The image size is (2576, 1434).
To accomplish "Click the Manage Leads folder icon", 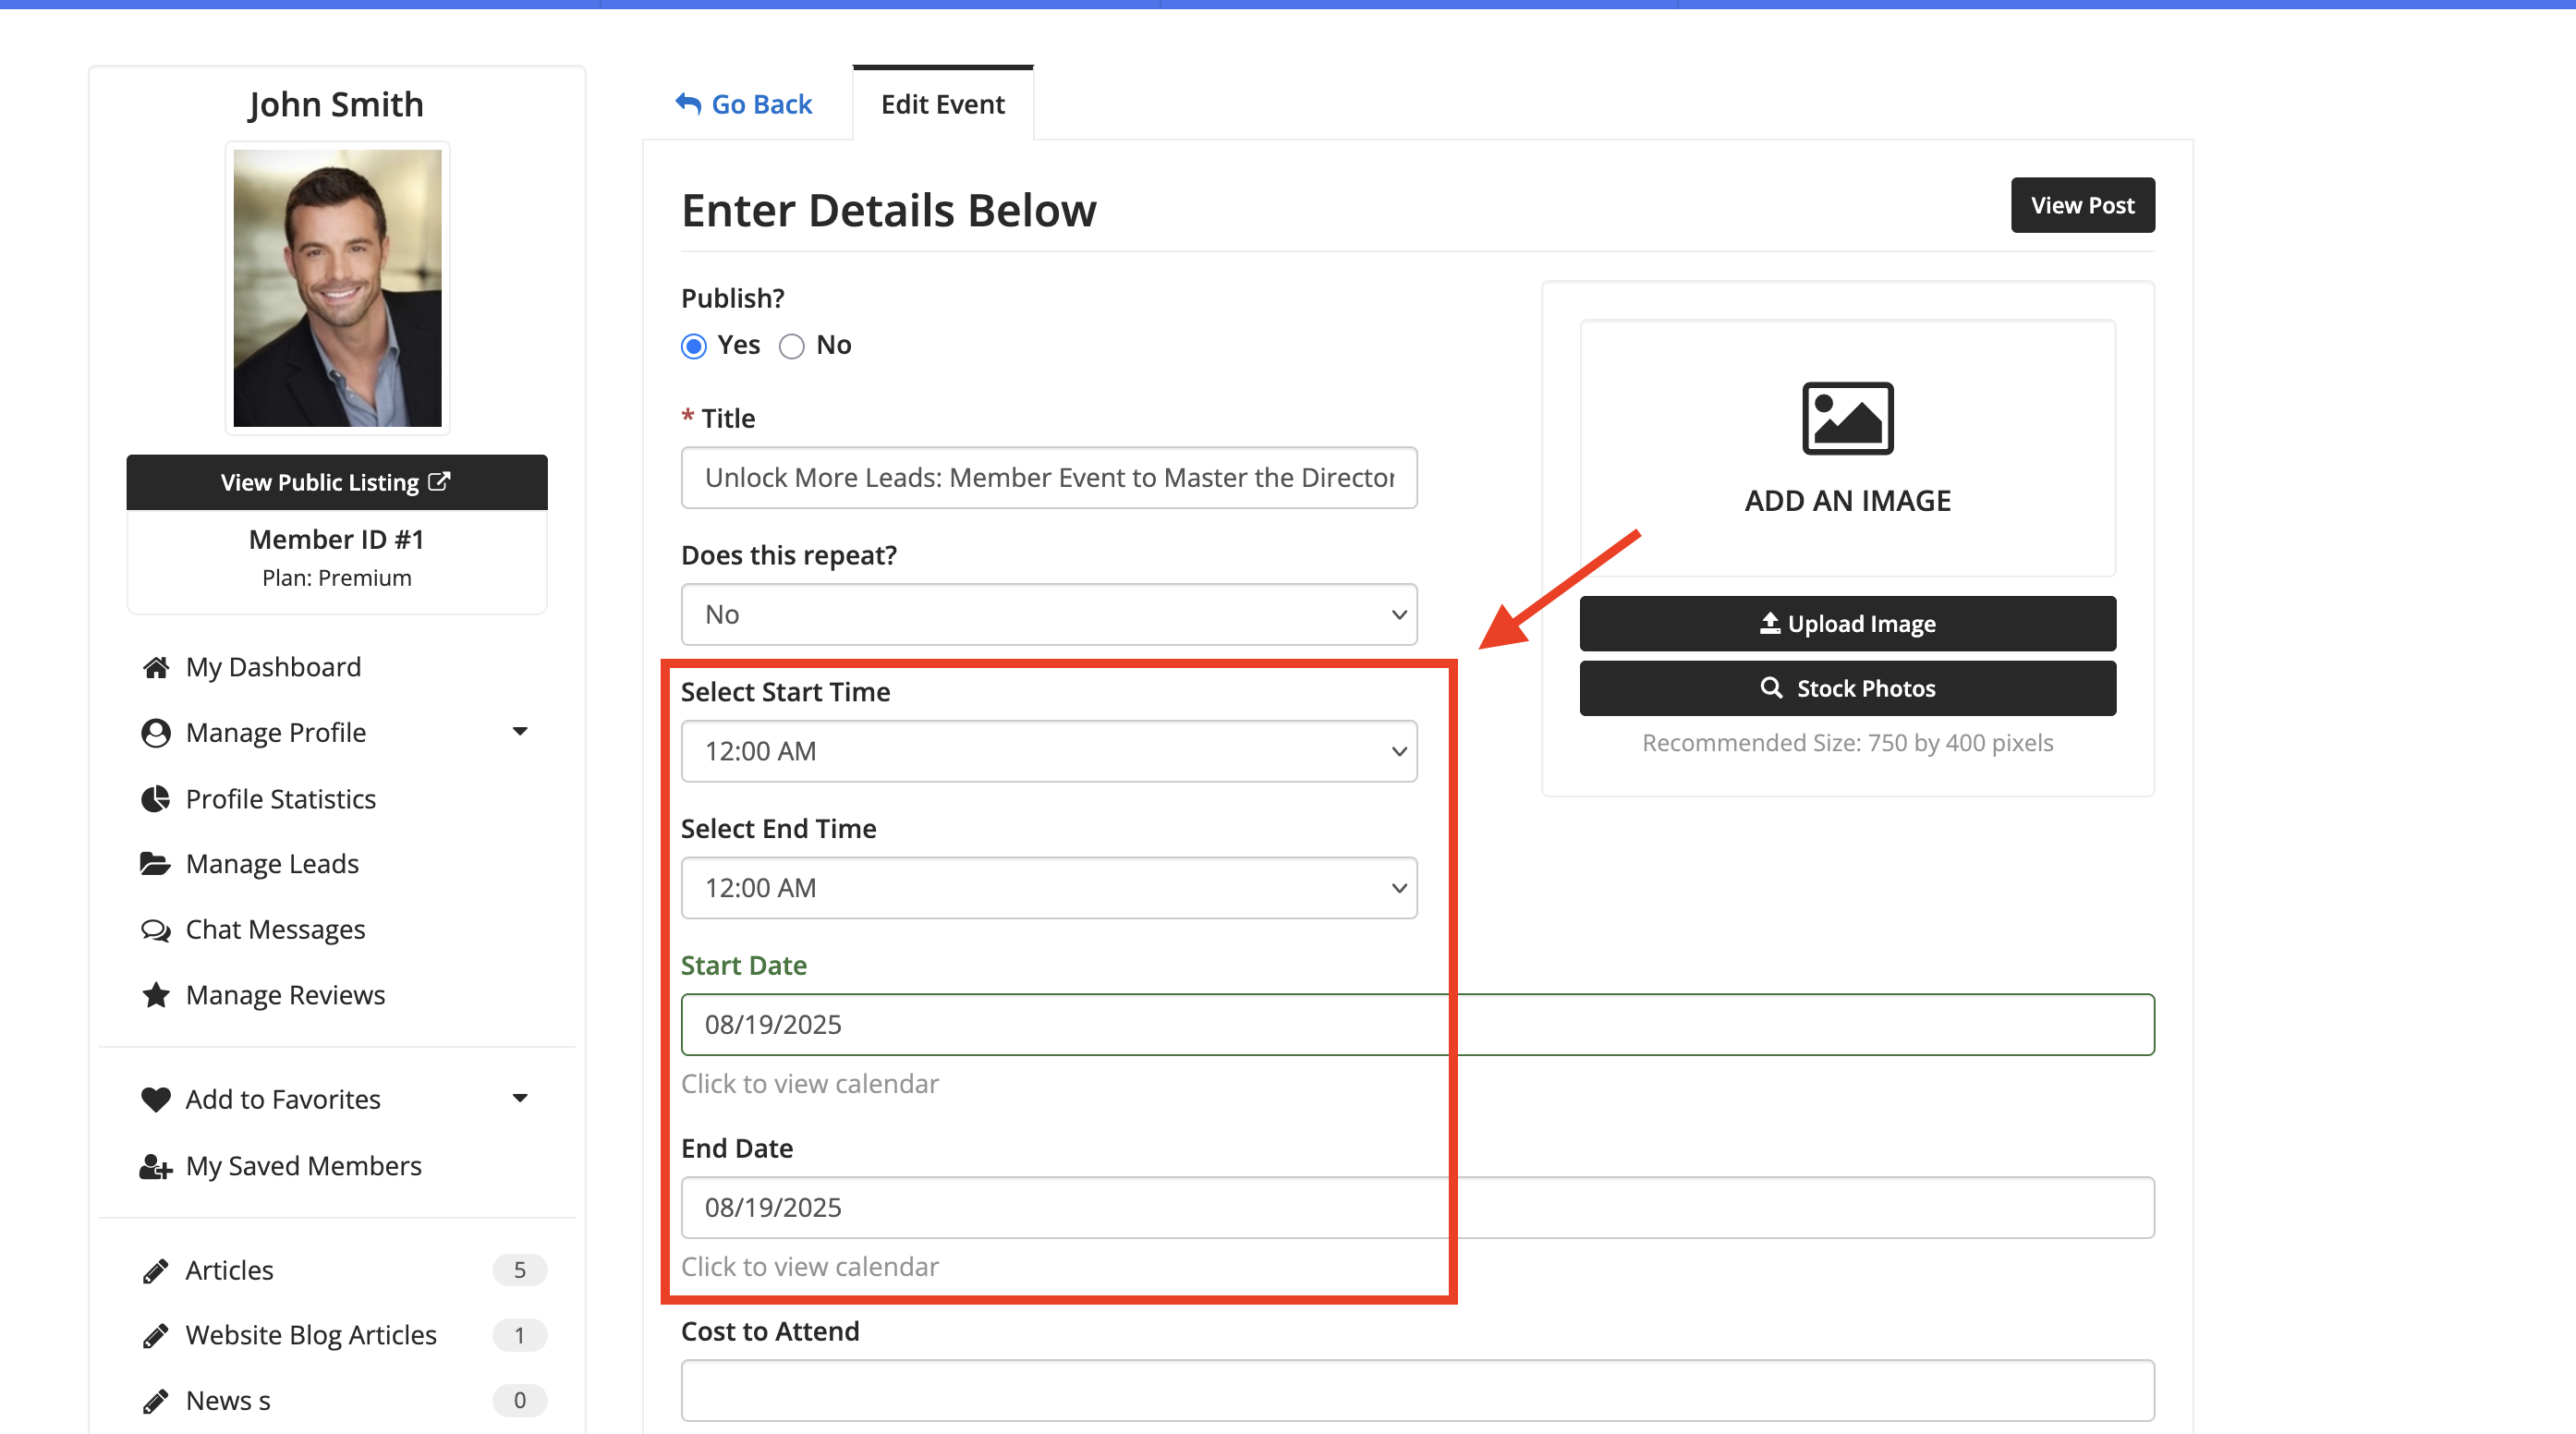I will pyautogui.click(x=155, y=864).
